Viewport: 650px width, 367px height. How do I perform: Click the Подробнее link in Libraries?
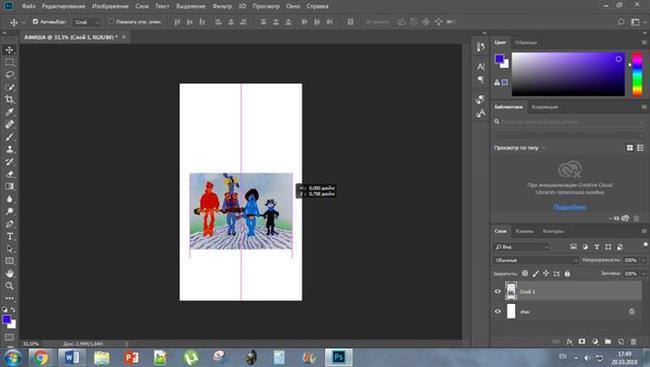570,207
